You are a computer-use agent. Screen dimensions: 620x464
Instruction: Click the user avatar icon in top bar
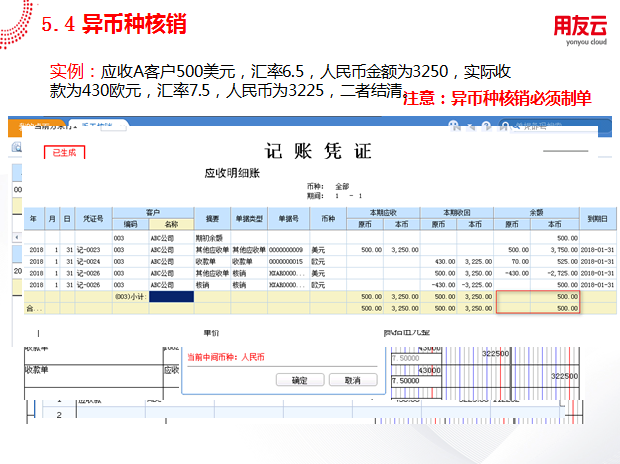tap(454, 126)
